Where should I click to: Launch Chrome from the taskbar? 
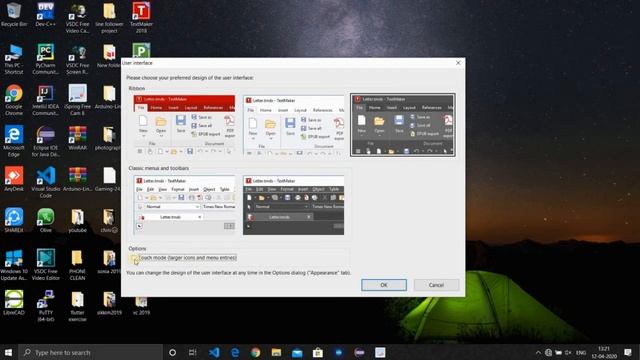pyautogui.click(x=256, y=352)
